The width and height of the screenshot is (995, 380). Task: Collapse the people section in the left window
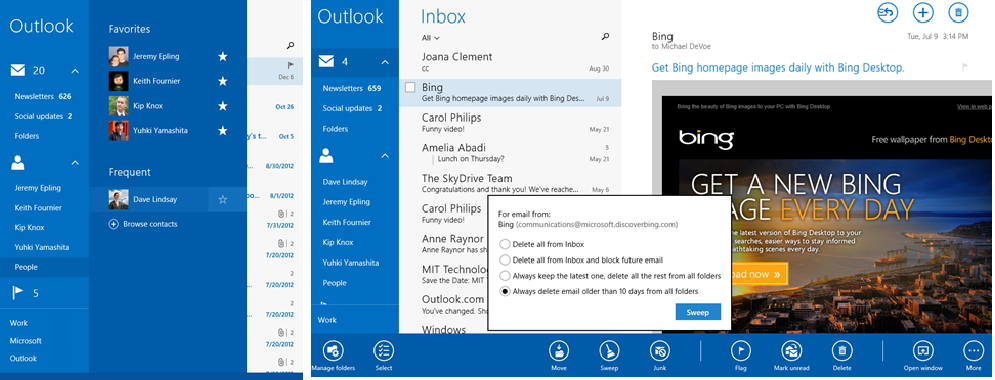(x=75, y=163)
